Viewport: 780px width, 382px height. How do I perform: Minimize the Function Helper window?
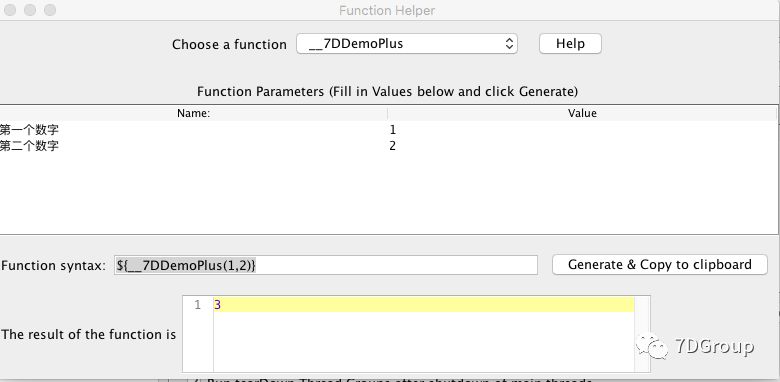(30, 10)
